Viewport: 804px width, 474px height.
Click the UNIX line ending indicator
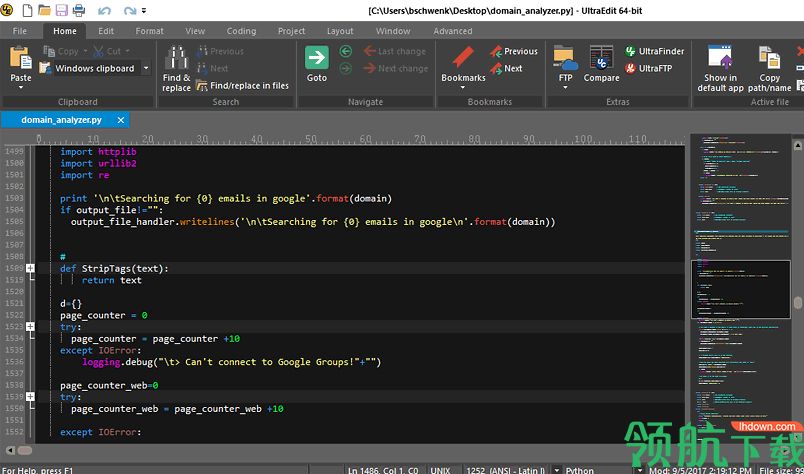(440, 469)
